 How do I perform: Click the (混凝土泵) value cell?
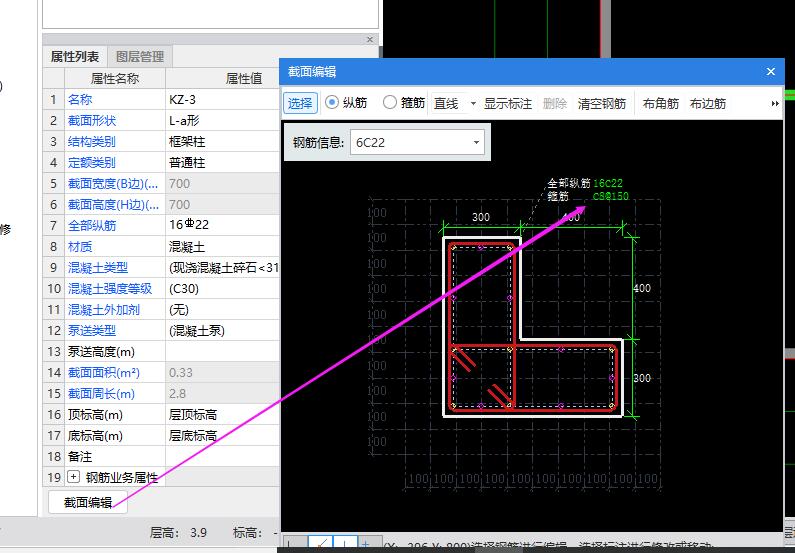223,331
